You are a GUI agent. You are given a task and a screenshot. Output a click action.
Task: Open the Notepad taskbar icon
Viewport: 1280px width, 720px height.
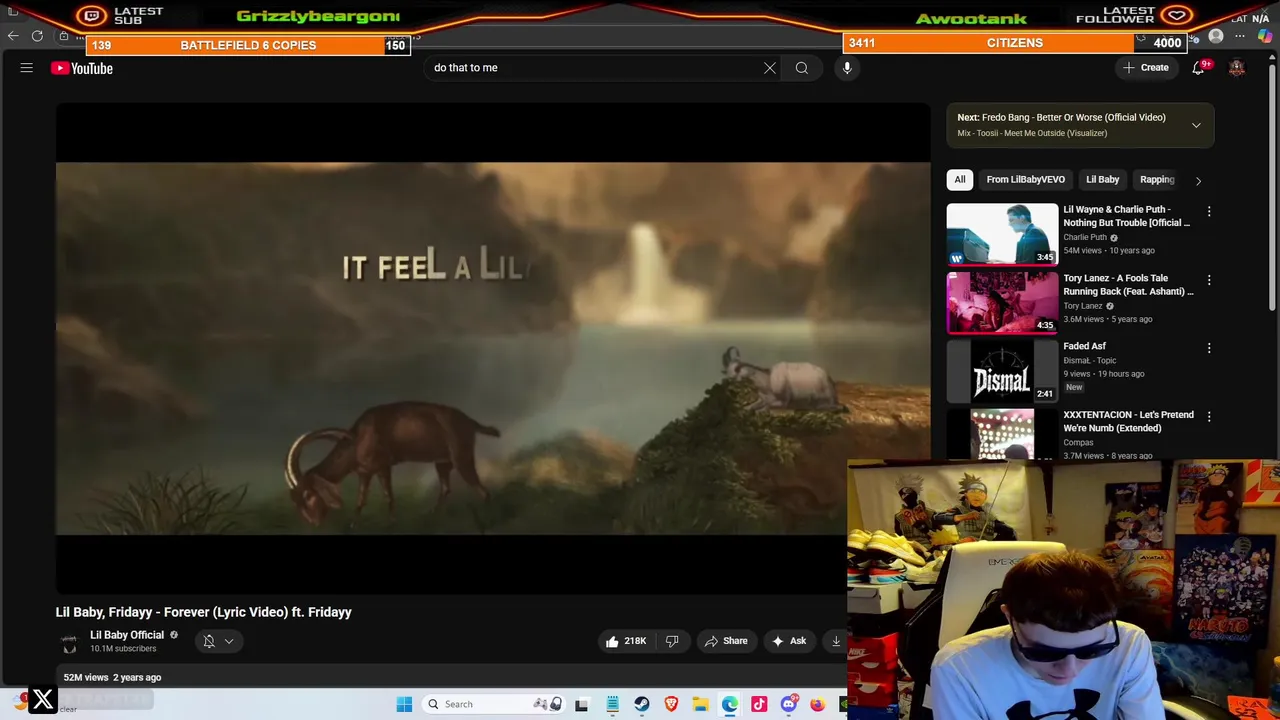click(612, 704)
